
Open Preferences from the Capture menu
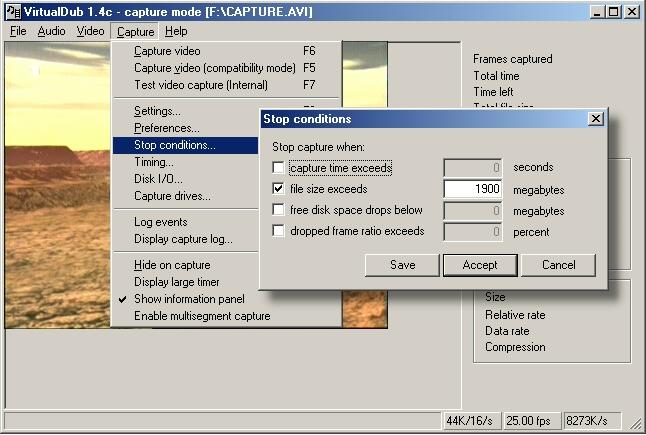pyautogui.click(x=167, y=128)
